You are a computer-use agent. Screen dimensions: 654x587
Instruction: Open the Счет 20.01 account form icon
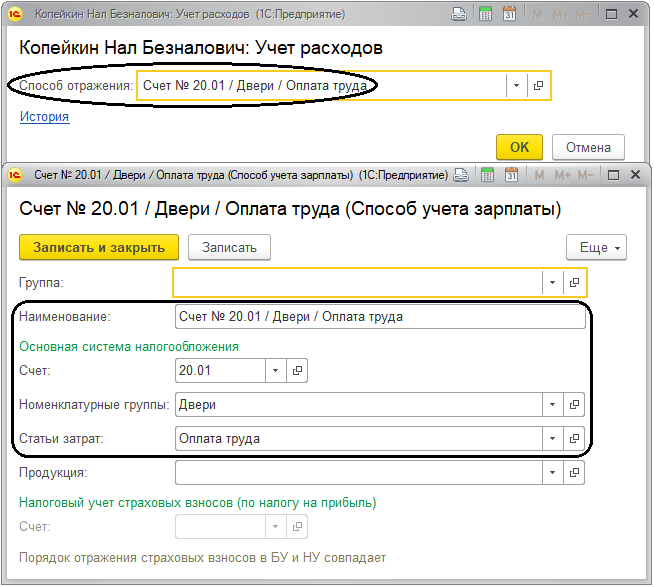point(297,370)
